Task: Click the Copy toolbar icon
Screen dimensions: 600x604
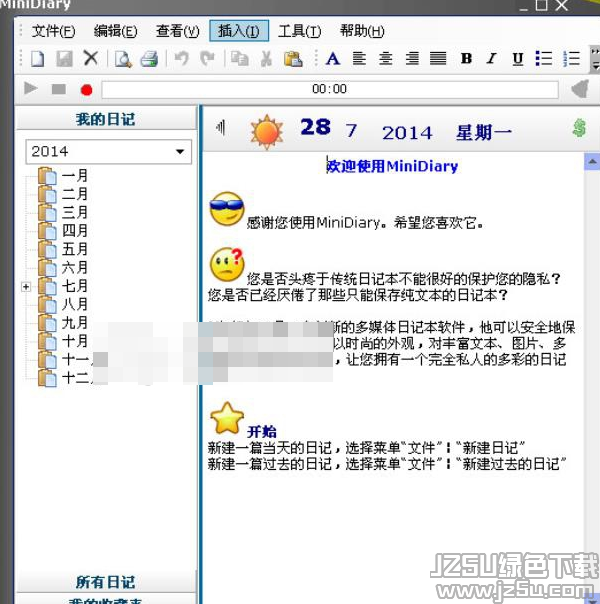Action: click(240, 59)
